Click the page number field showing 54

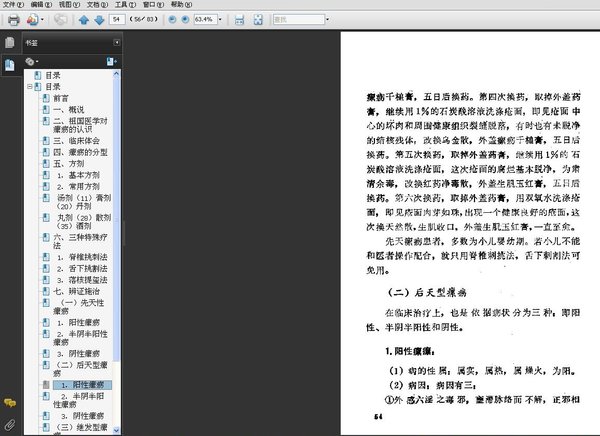[117, 19]
